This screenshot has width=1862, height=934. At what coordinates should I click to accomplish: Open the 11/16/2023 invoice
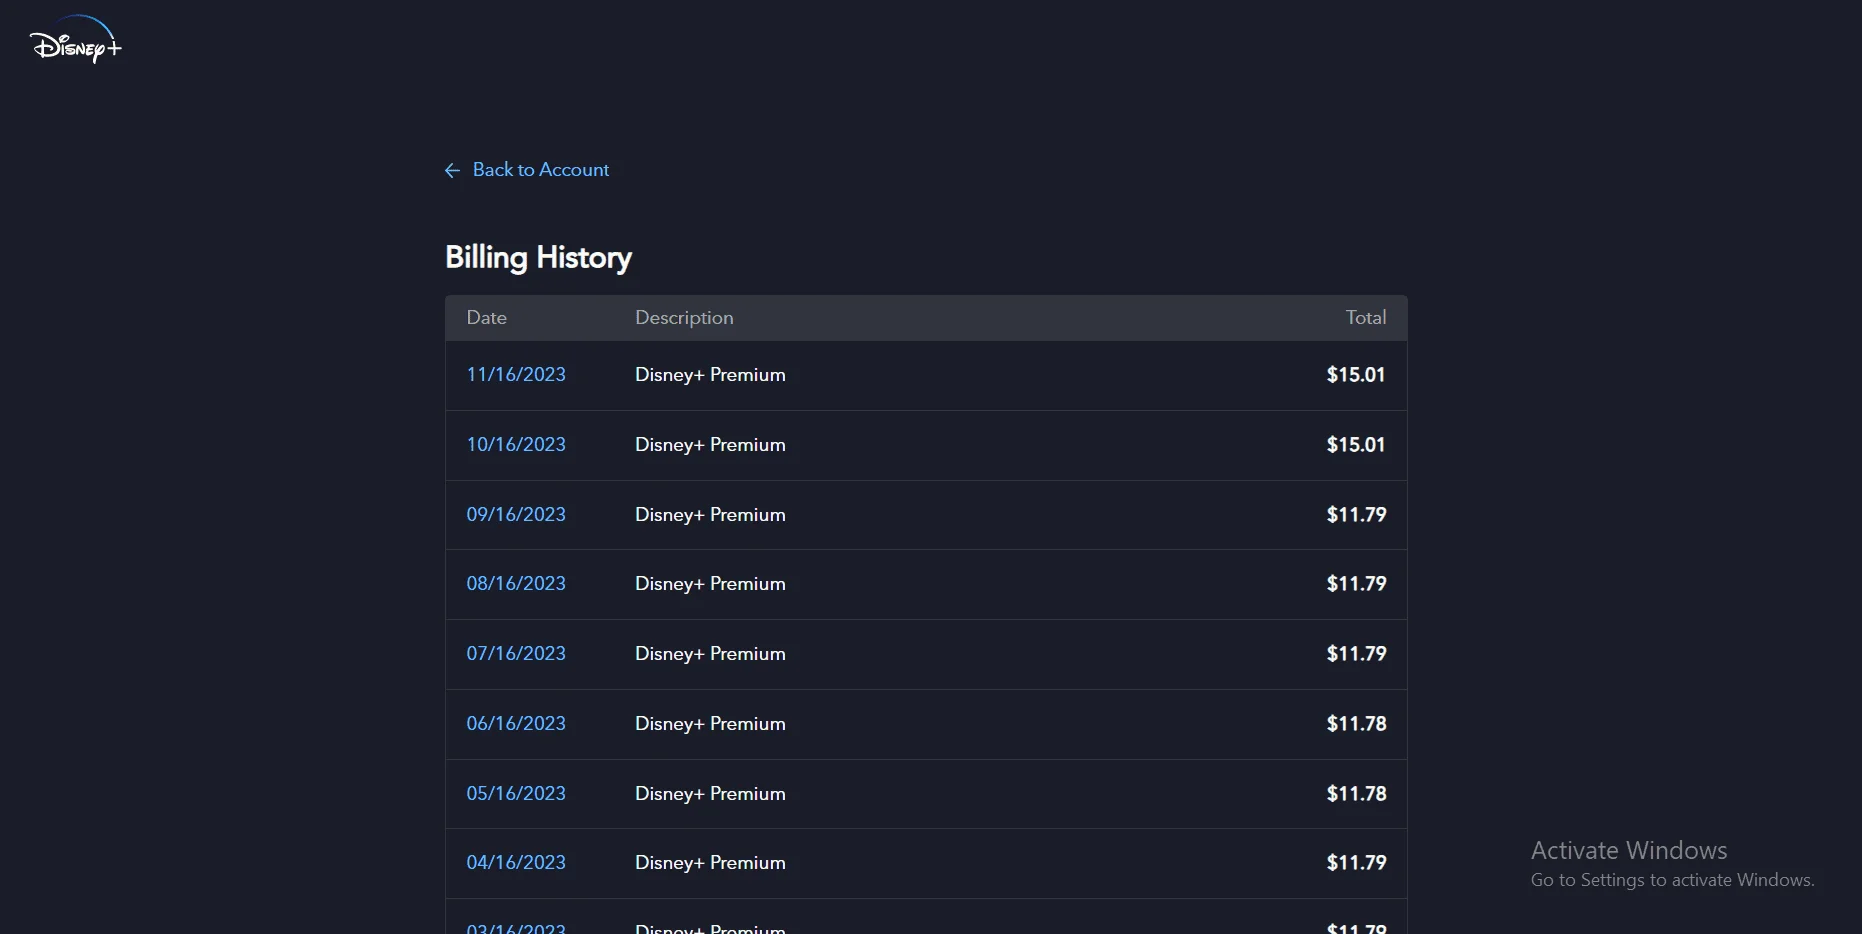[x=516, y=375]
